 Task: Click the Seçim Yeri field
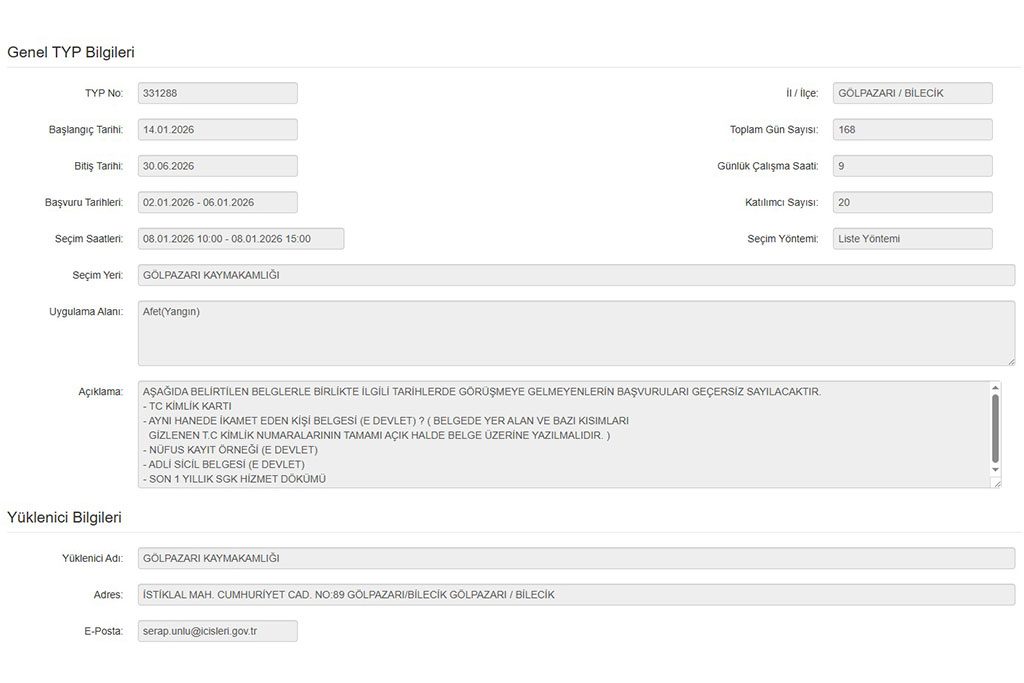pos(575,275)
